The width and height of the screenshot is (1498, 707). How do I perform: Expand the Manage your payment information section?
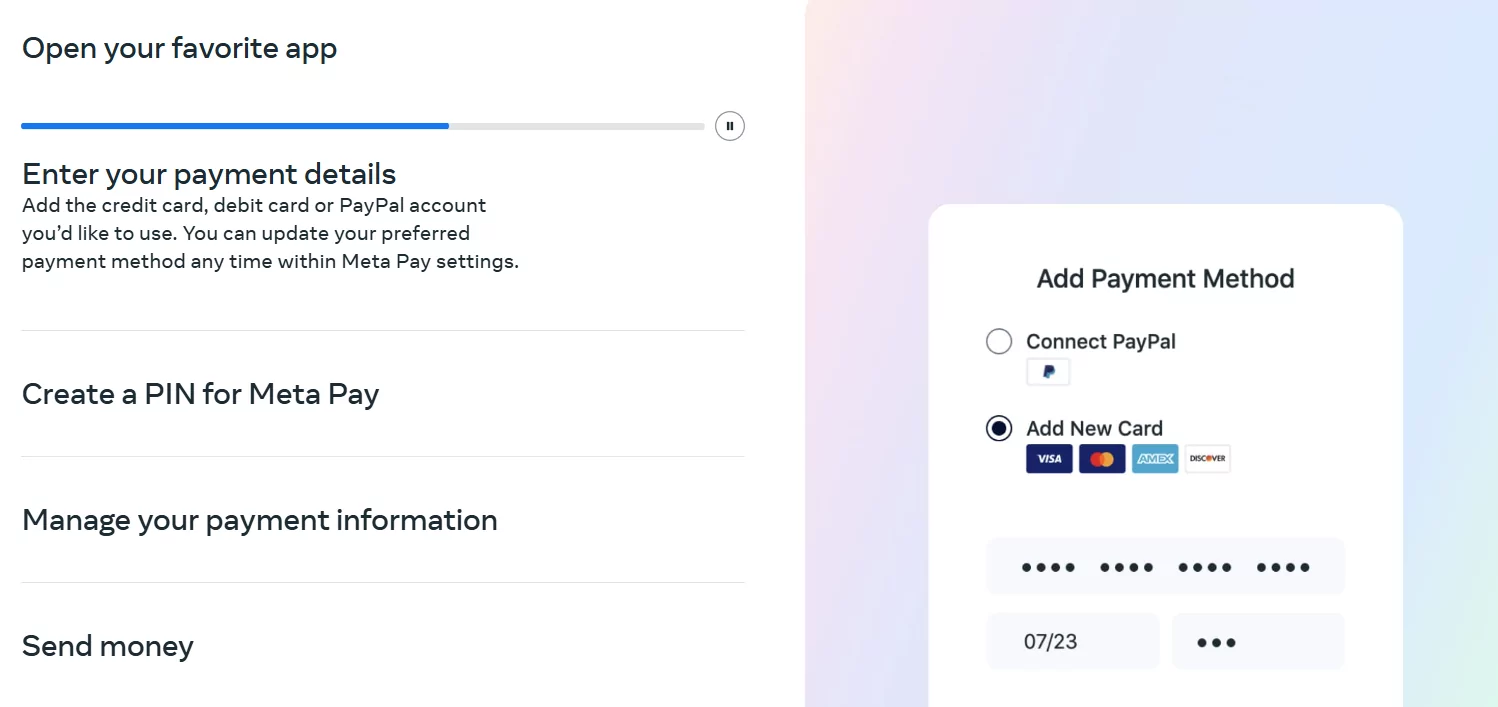[259, 520]
